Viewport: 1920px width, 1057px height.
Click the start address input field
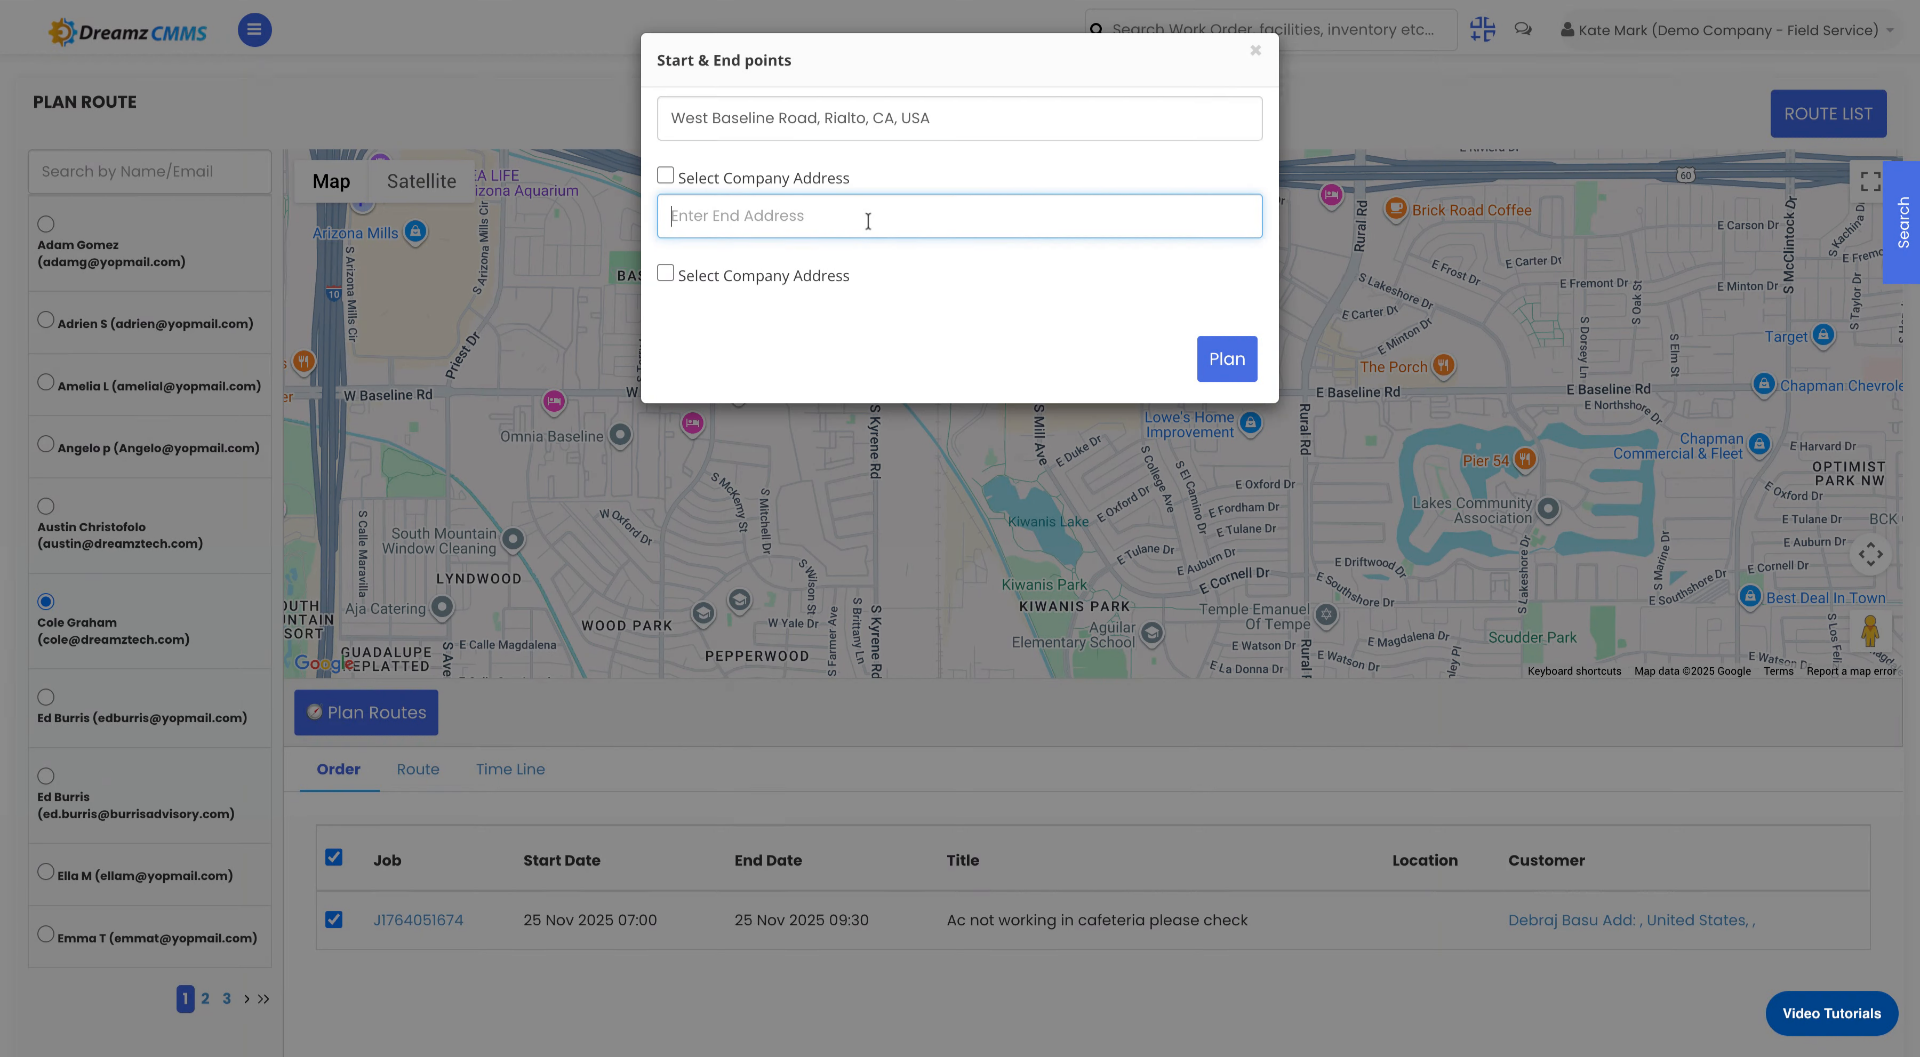coord(959,118)
